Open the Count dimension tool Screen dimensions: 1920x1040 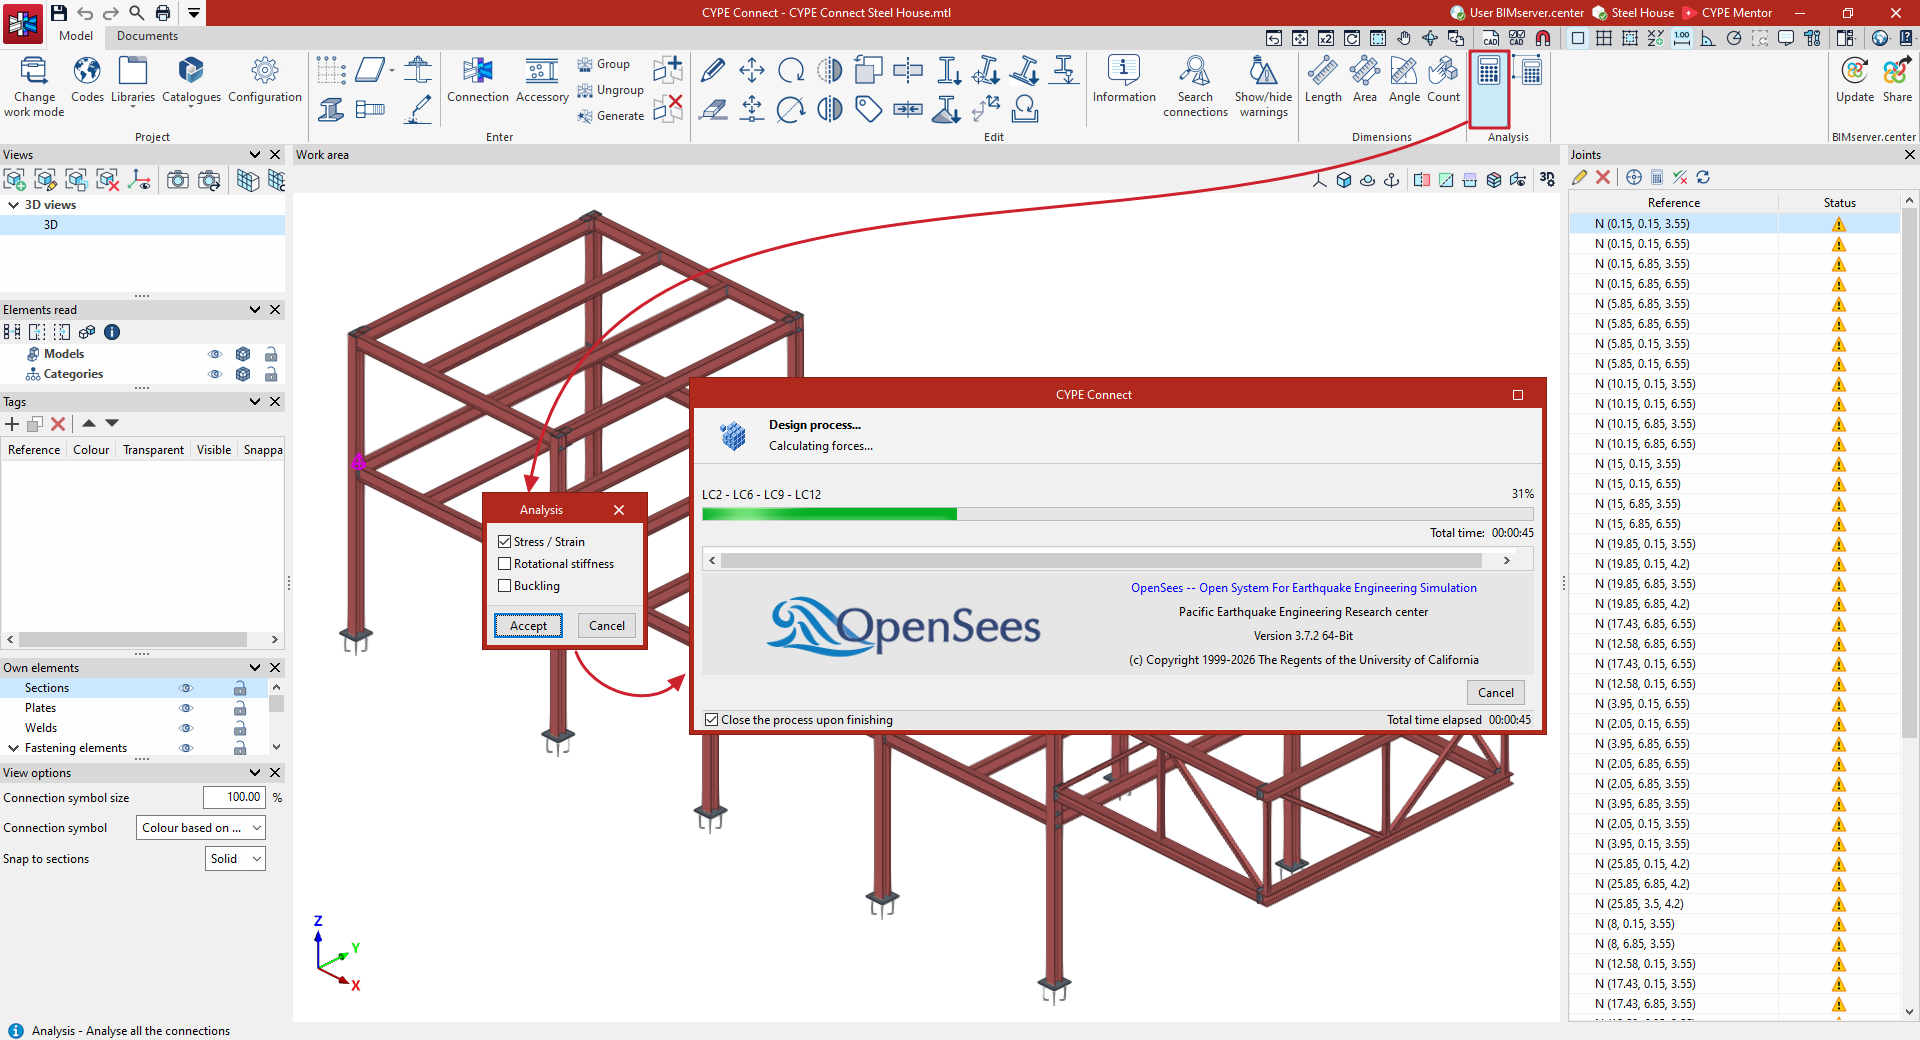coord(1443,80)
